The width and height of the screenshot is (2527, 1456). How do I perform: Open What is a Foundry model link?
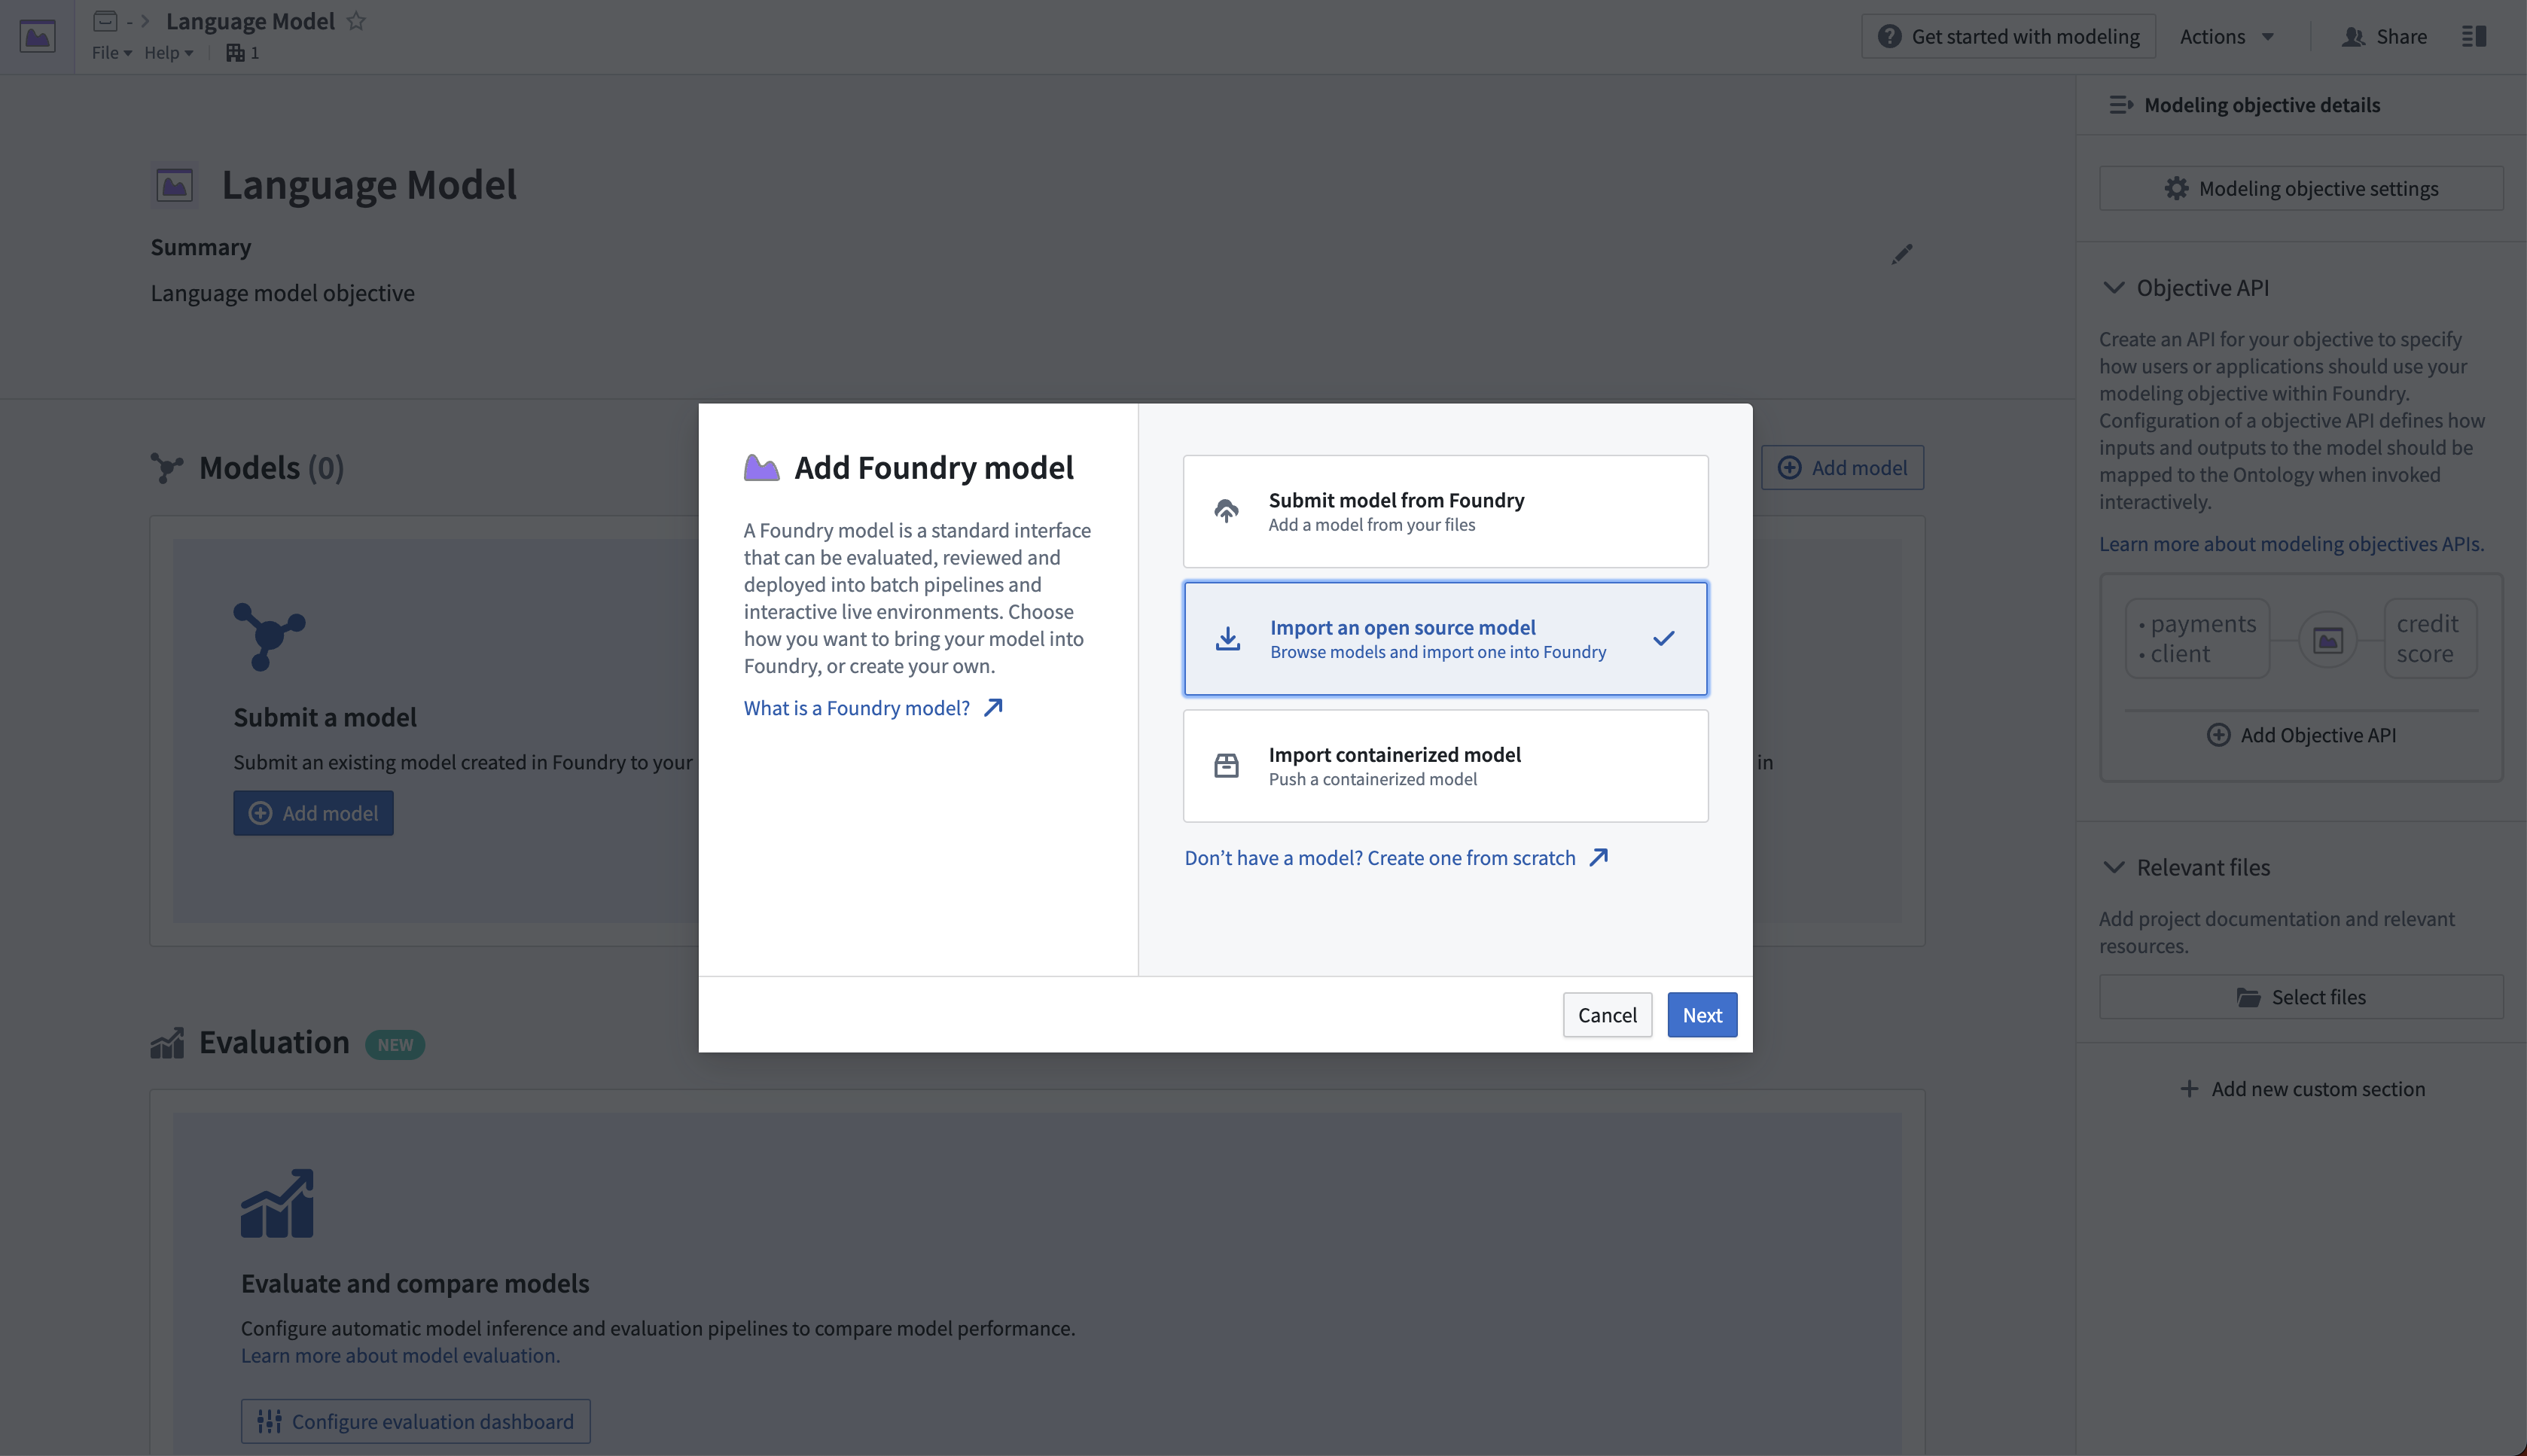(873, 708)
